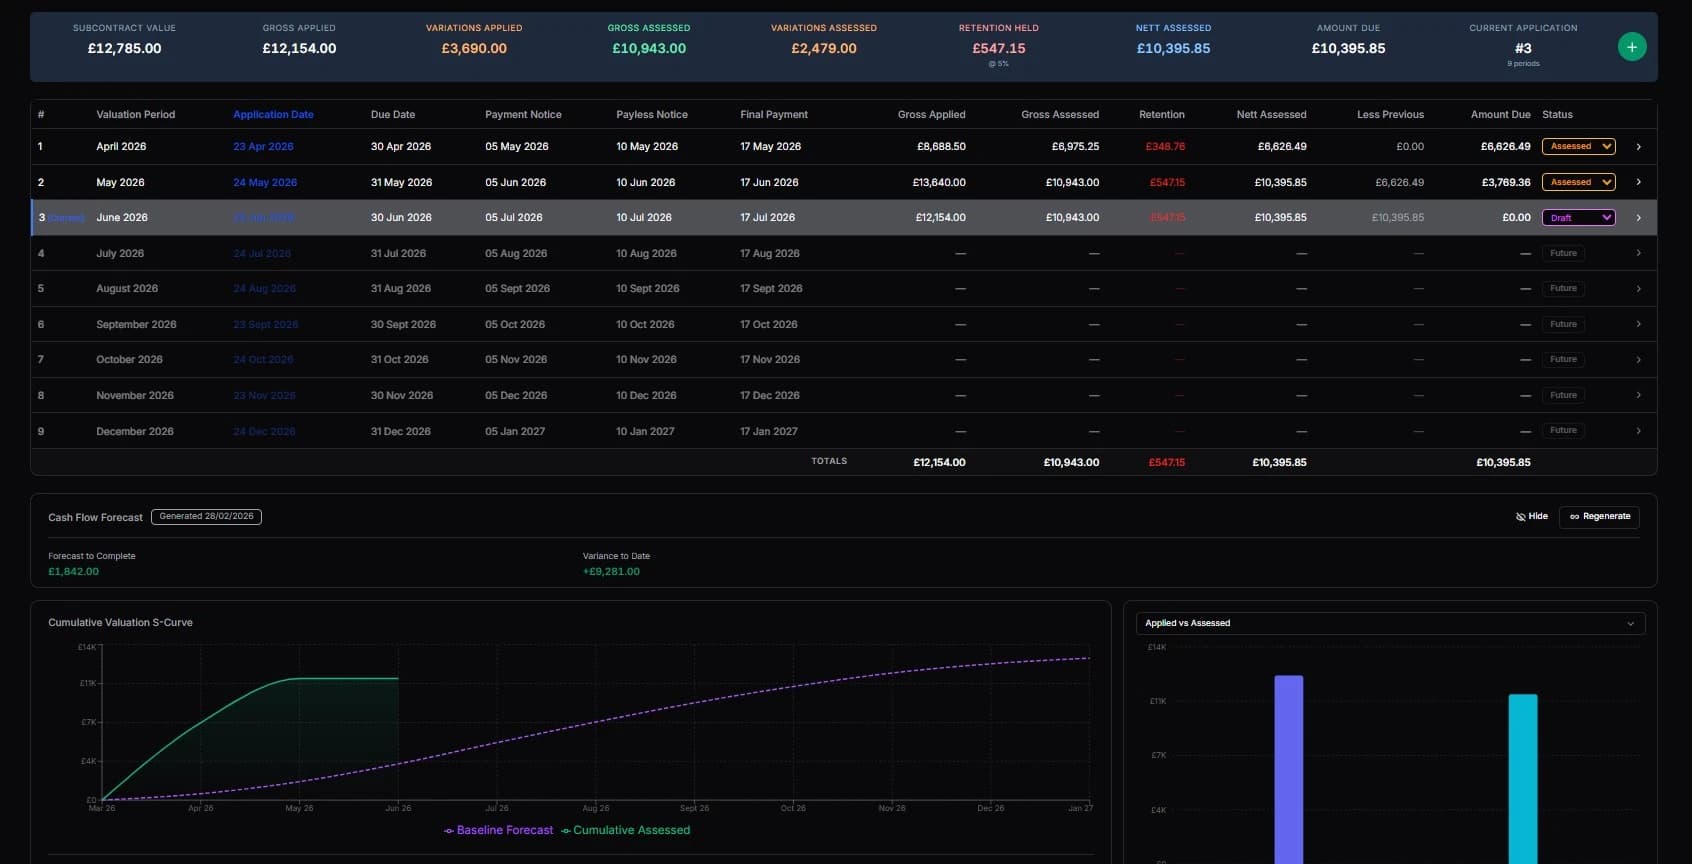The height and width of the screenshot is (864, 1692).
Task: Click the Future status badge on July 2026 row
Action: (1563, 253)
